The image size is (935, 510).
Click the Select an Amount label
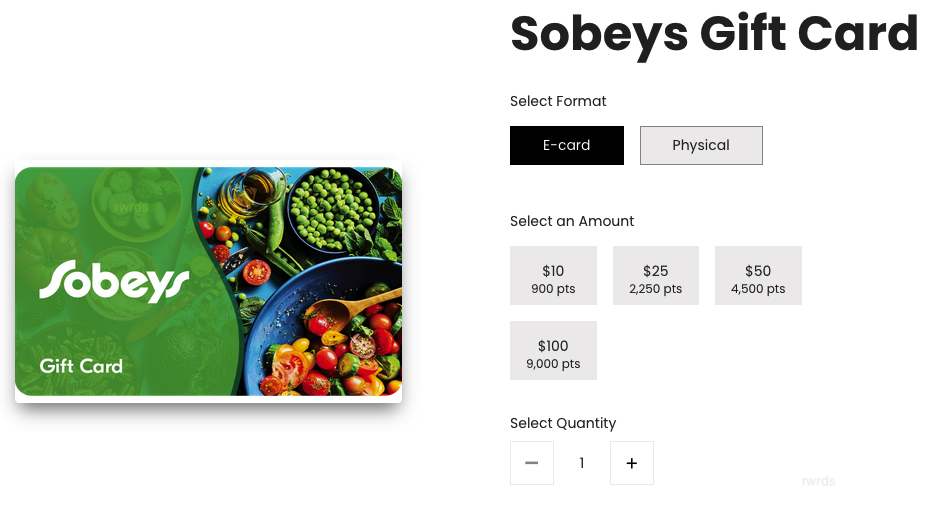coord(572,221)
